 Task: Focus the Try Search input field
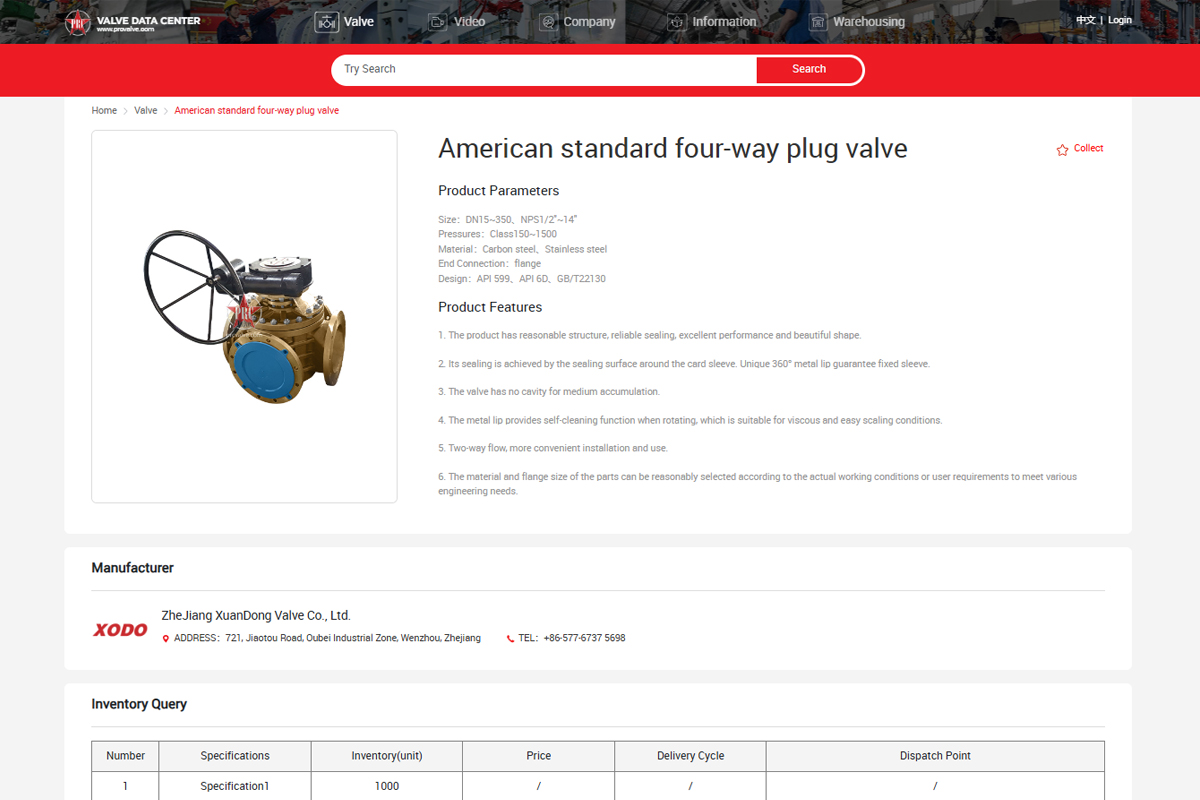[545, 70]
